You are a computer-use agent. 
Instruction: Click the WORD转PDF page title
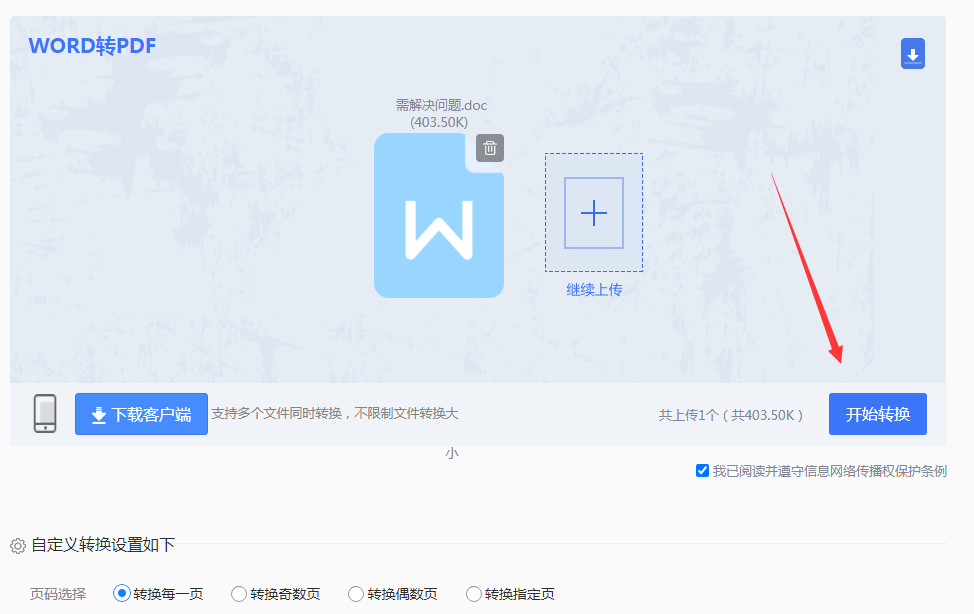point(92,45)
